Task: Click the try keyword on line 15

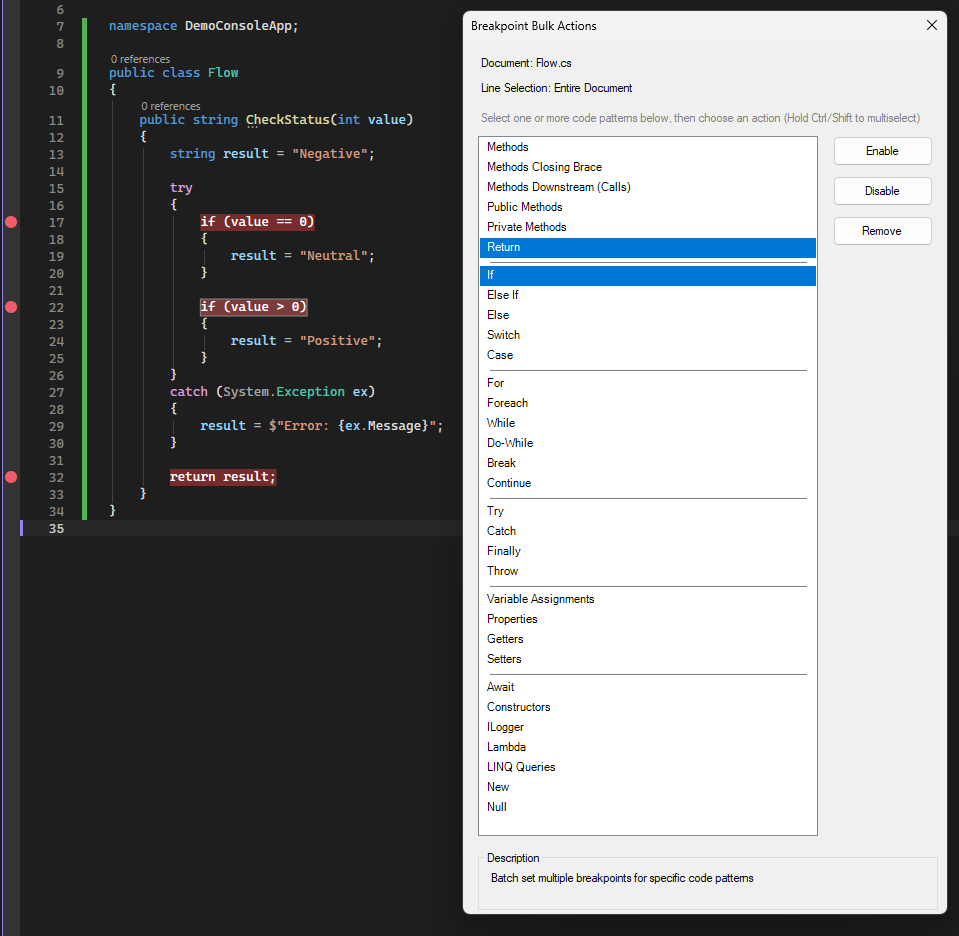Action: pos(181,188)
